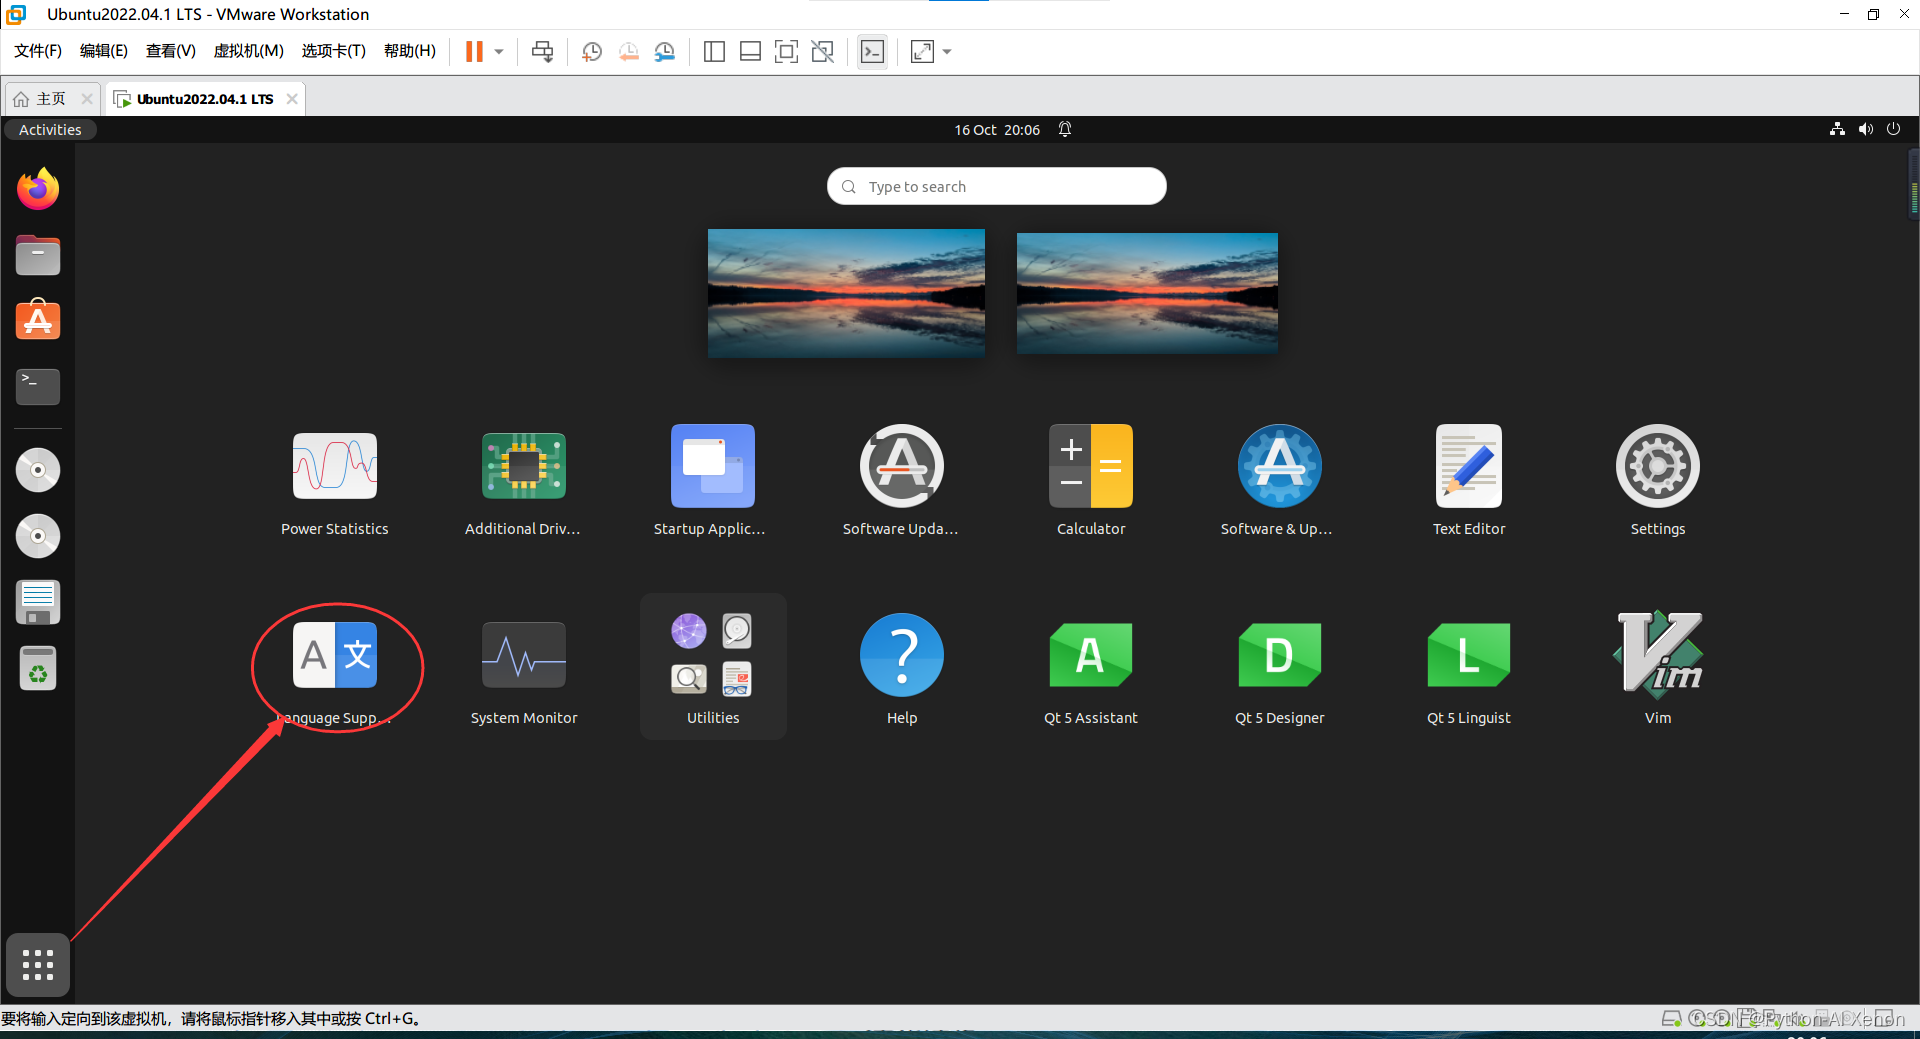Click the second disc drive dock icon
The width and height of the screenshot is (1920, 1039).
tap(38, 536)
